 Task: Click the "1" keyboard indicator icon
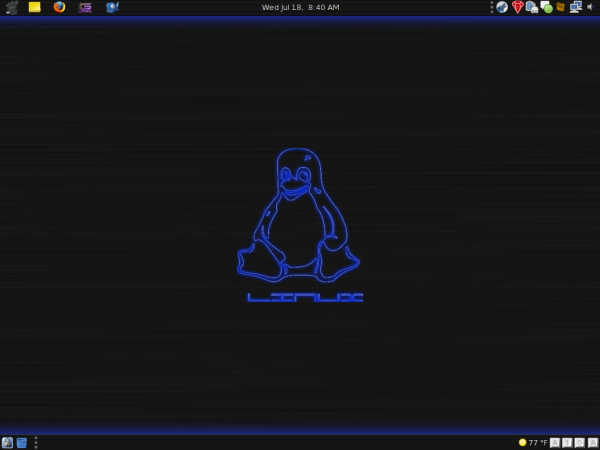pyautogui.click(x=567, y=443)
